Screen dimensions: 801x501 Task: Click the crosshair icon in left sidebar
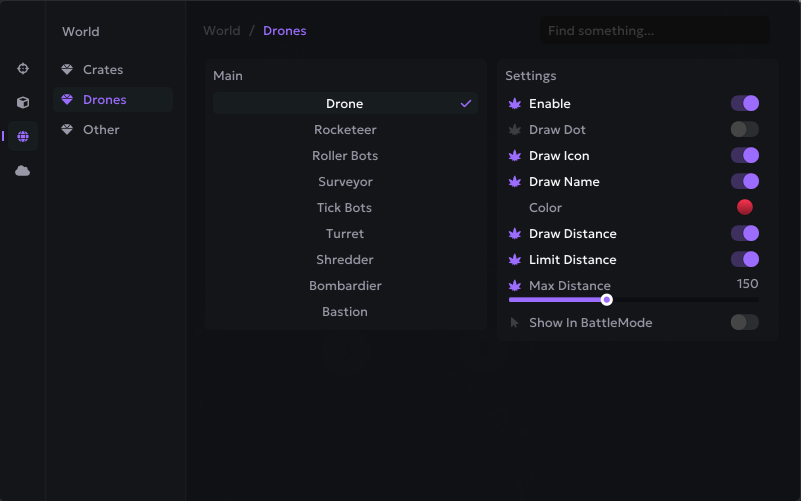[x=23, y=68]
